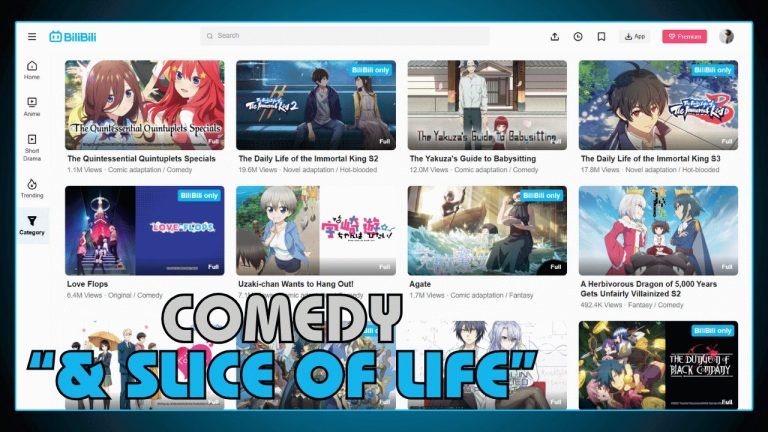Screen dimensions: 768x432
Task: Open the bookmarks icon in header
Action: (x=601, y=37)
